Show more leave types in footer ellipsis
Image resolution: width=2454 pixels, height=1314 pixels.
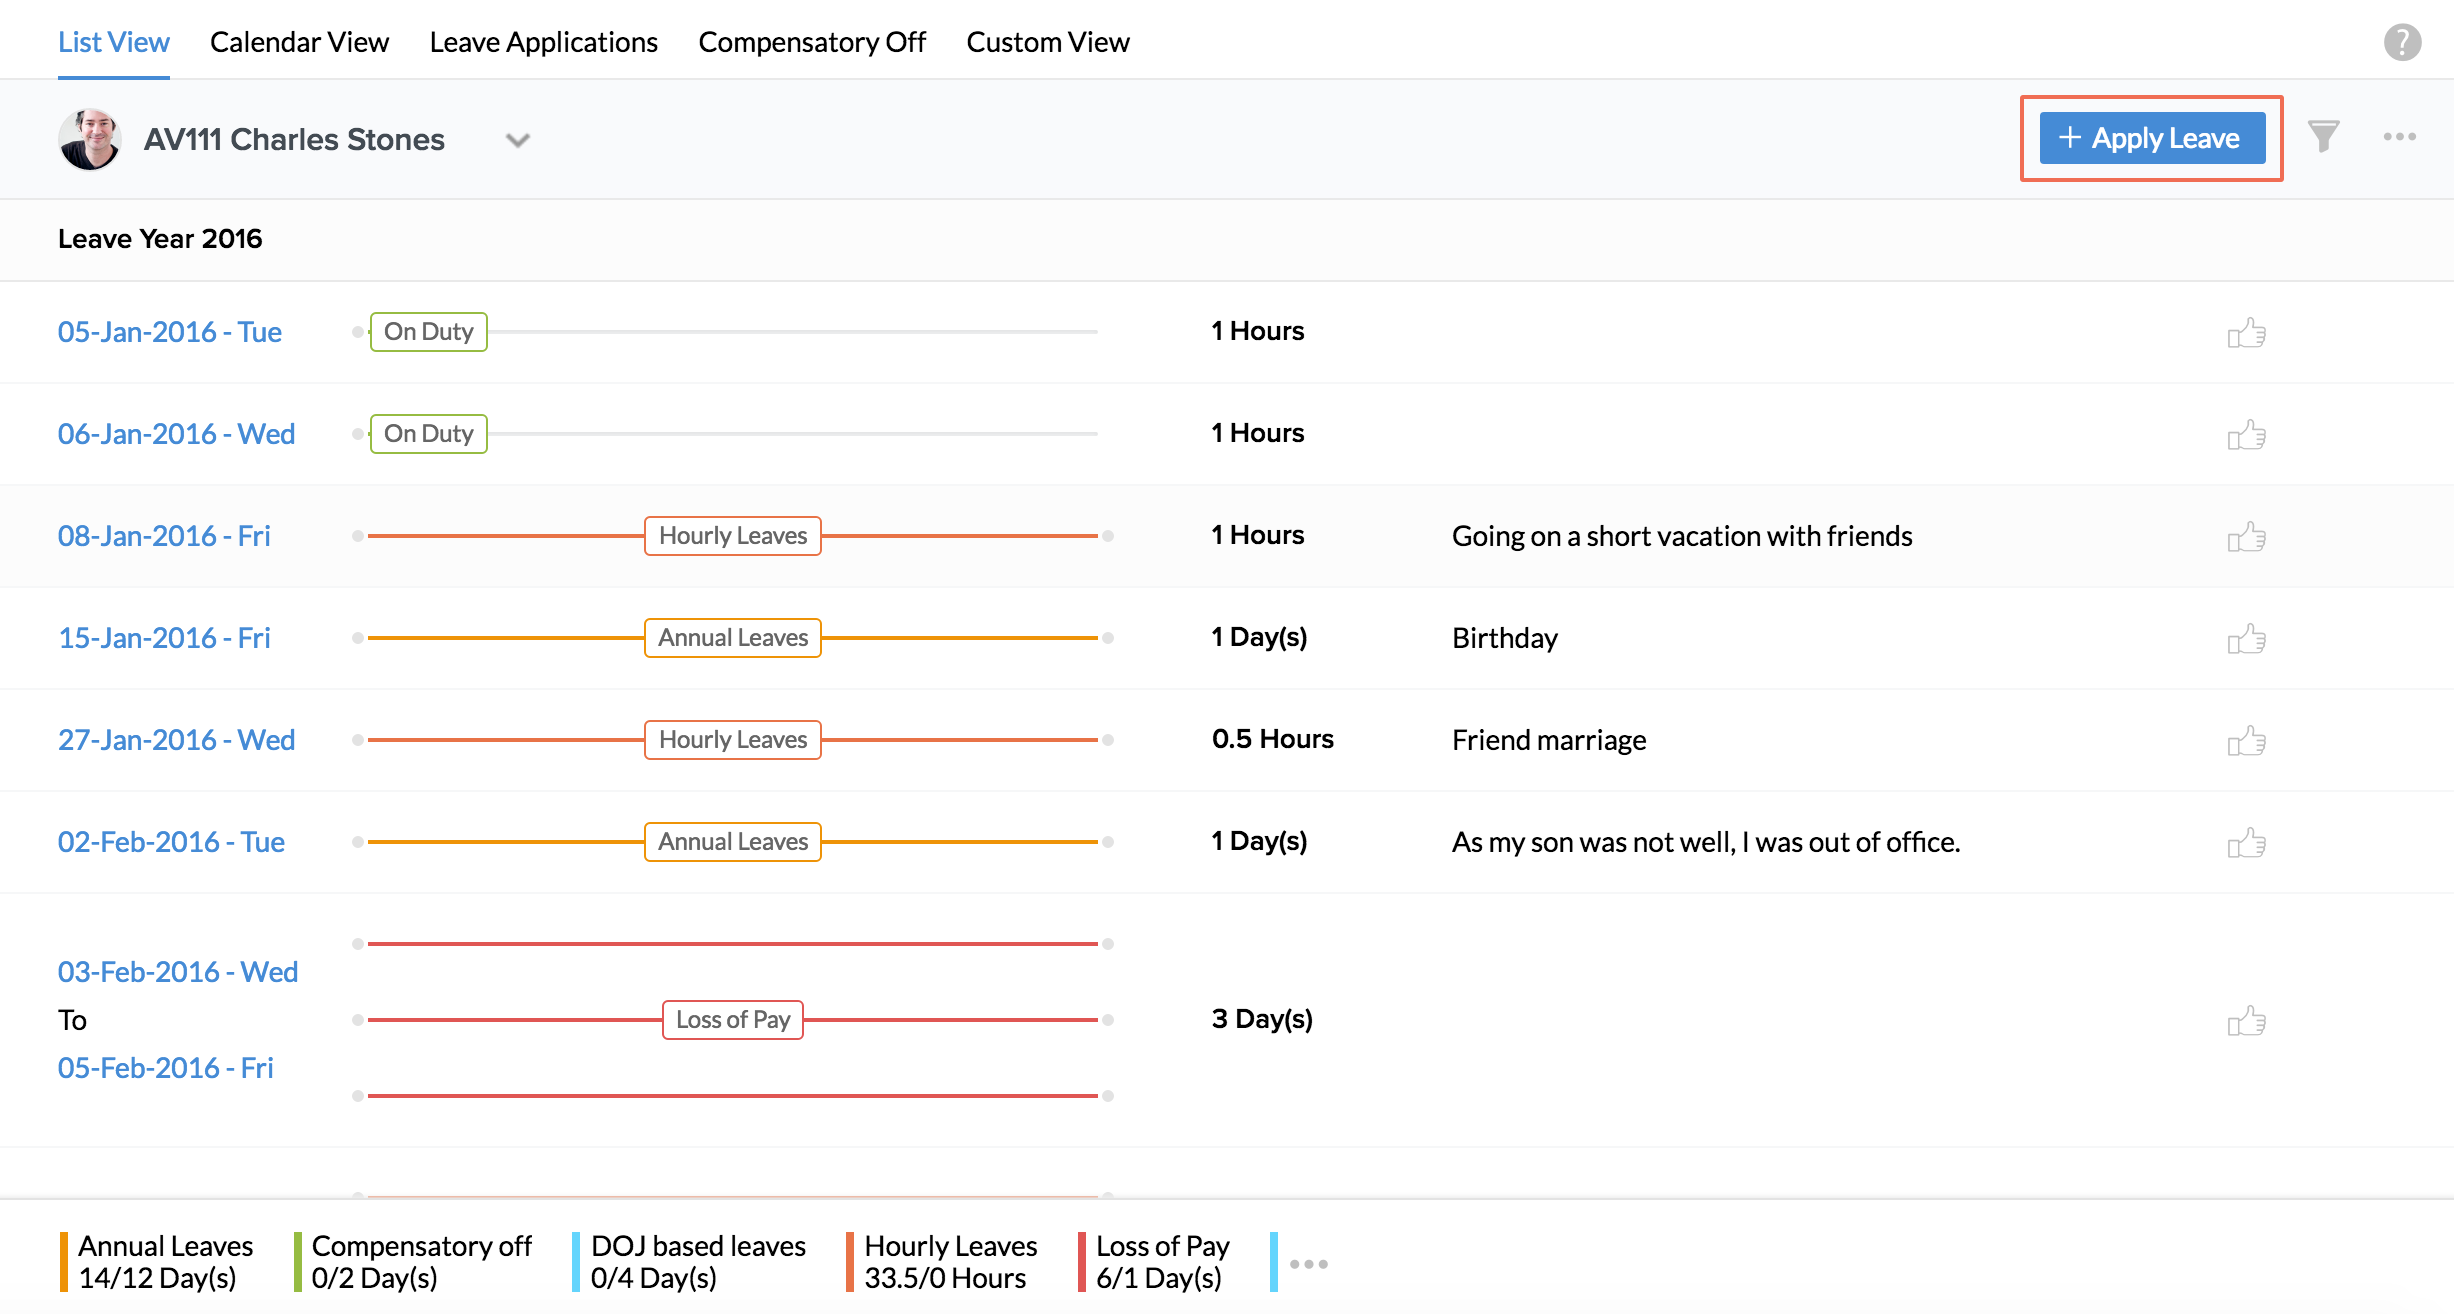click(x=1308, y=1264)
